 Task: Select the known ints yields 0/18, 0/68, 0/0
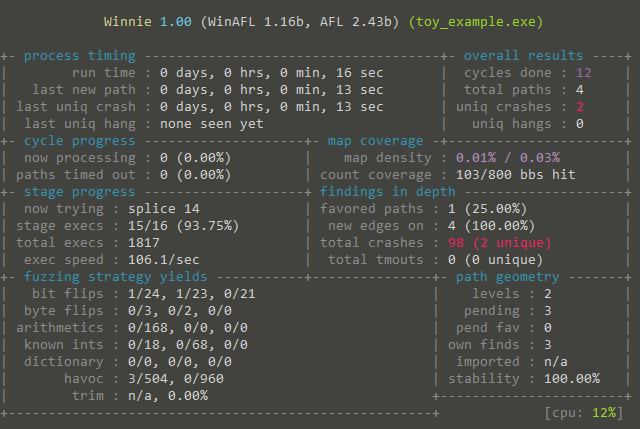tap(188, 345)
